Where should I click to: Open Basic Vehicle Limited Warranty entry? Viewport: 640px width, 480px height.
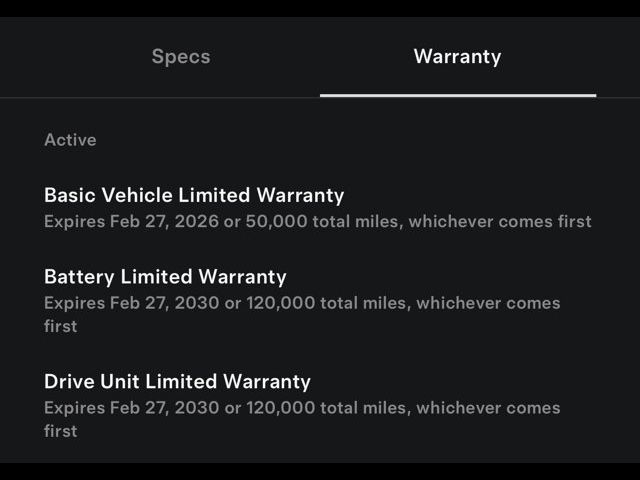click(x=194, y=195)
